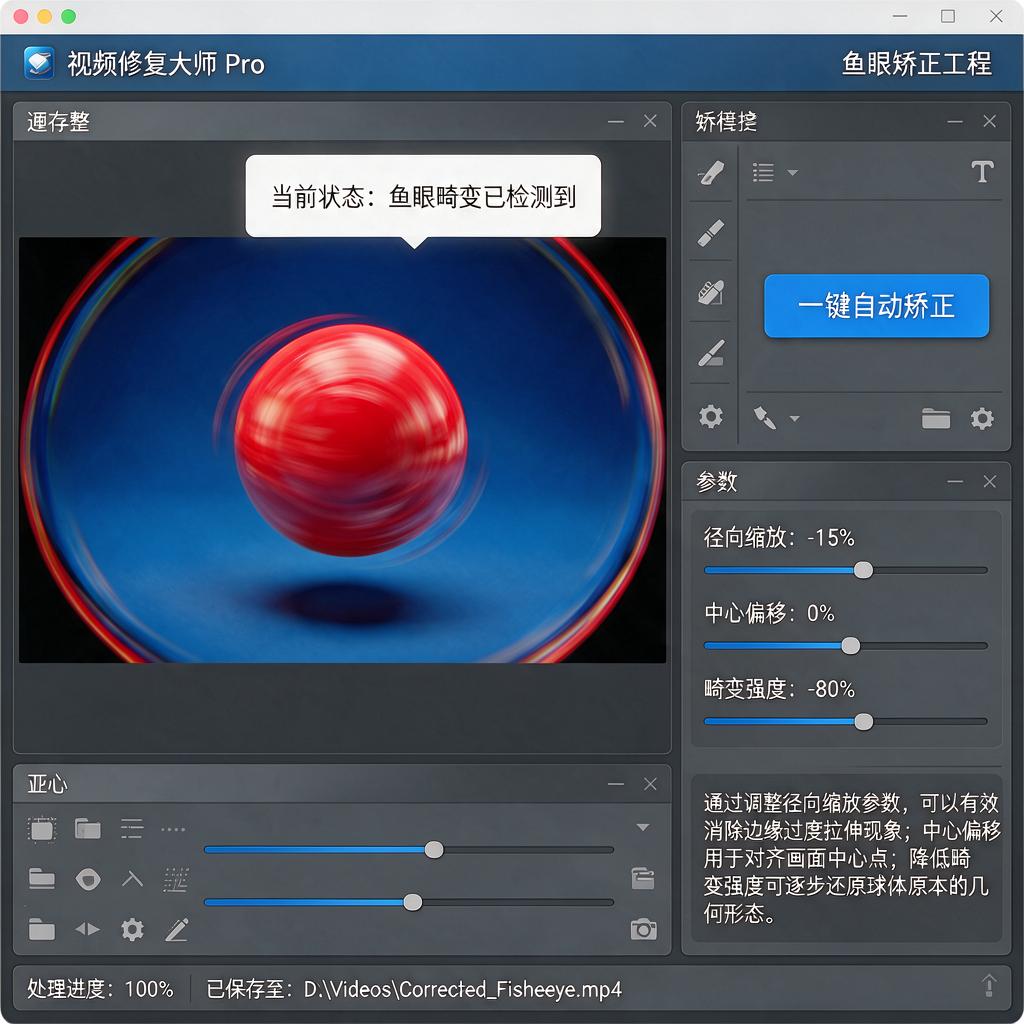Adjust the lower slider in the 亚心 panel

(409, 903)
